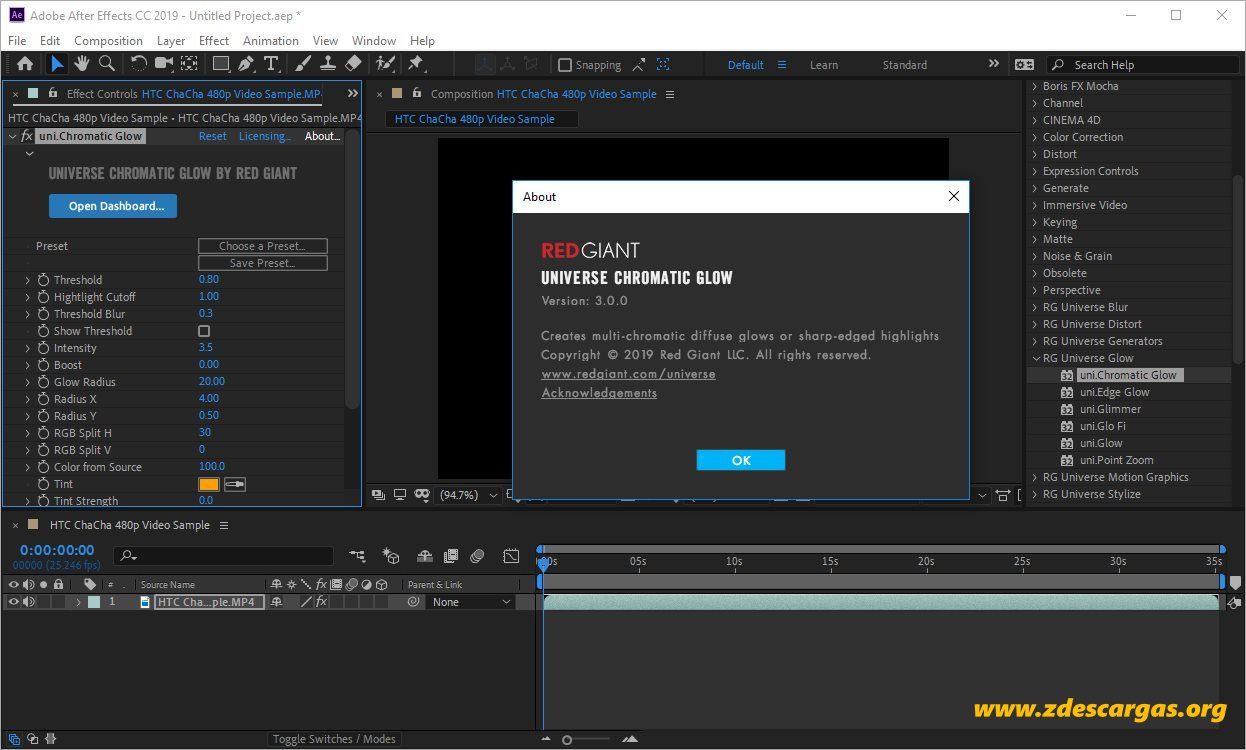Image resolution: width=1246 pixels, height=750 pixels.
Task: Toggle the lock on Effect Controls panel
Action: [x=53, y=93]
